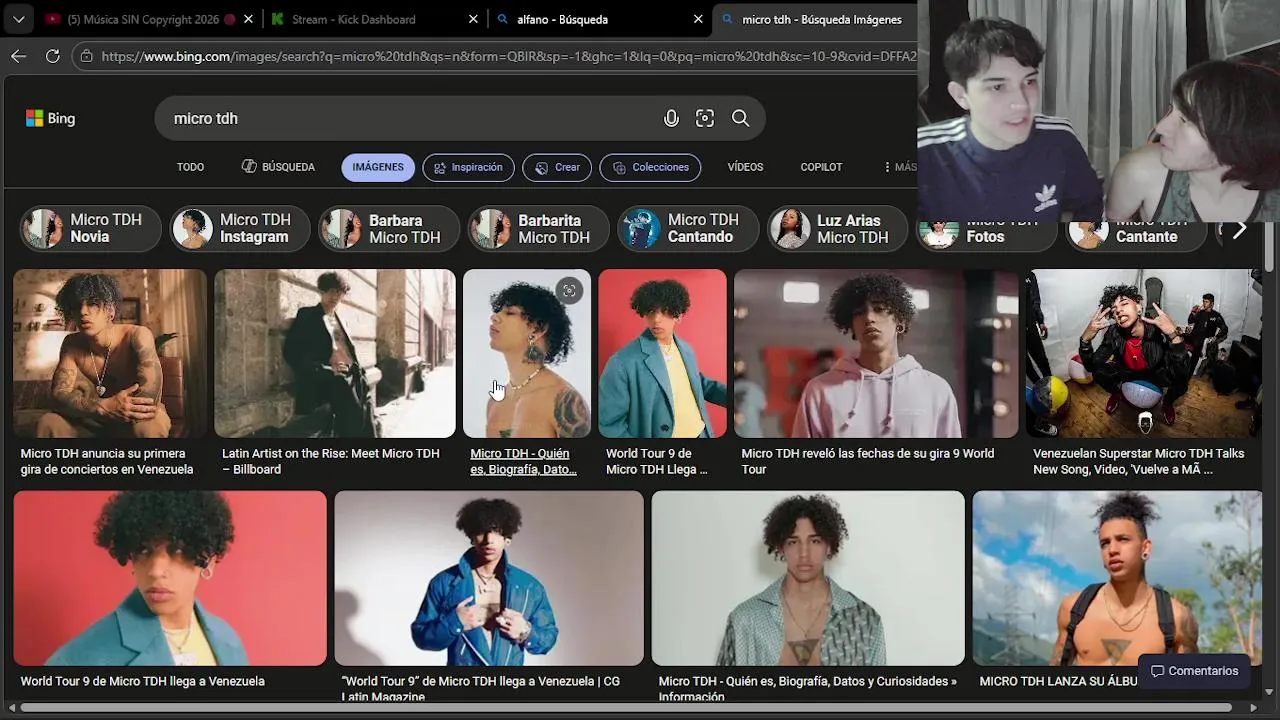Open blue jacket CG Latin Magazine thumbnail
1280x720 pixels.
(489, 578)
